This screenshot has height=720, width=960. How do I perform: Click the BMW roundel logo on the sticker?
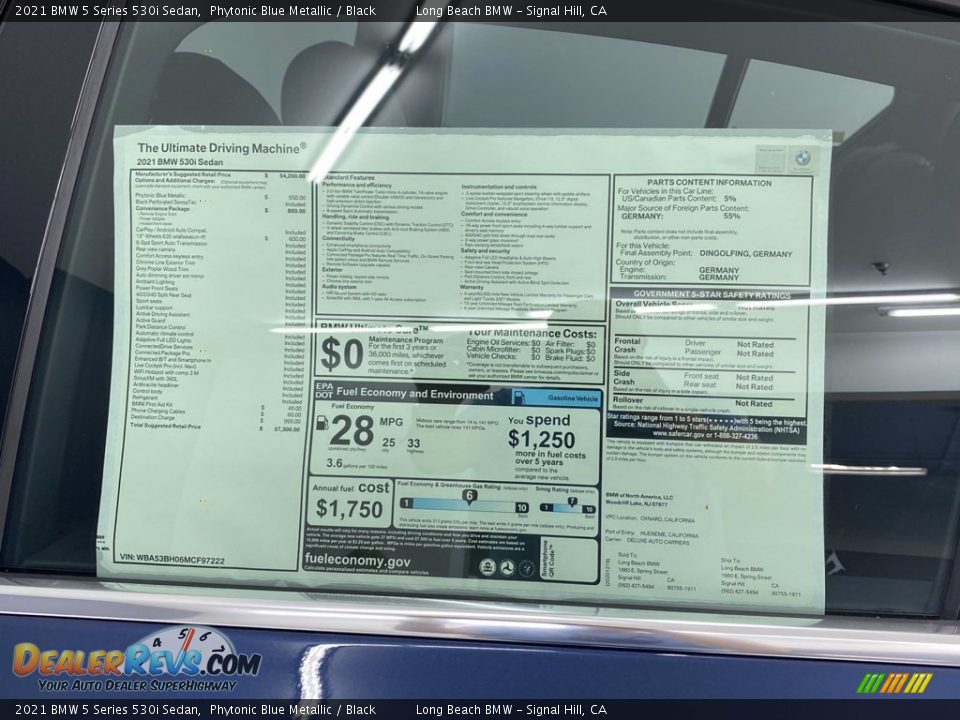803,158
